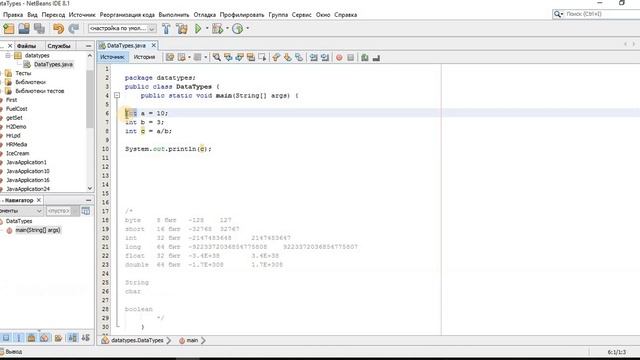This screenshot has height=360, width=640.
Task: Click the Open Project toolbar icon
Action: pyautogui.click(x=24, y=29)
